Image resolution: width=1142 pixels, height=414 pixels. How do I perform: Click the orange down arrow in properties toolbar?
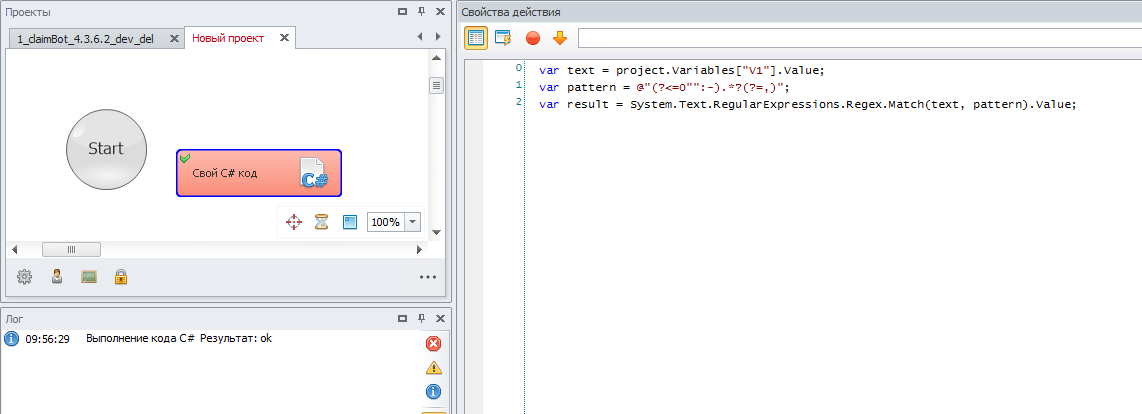(x=560, y=38)
